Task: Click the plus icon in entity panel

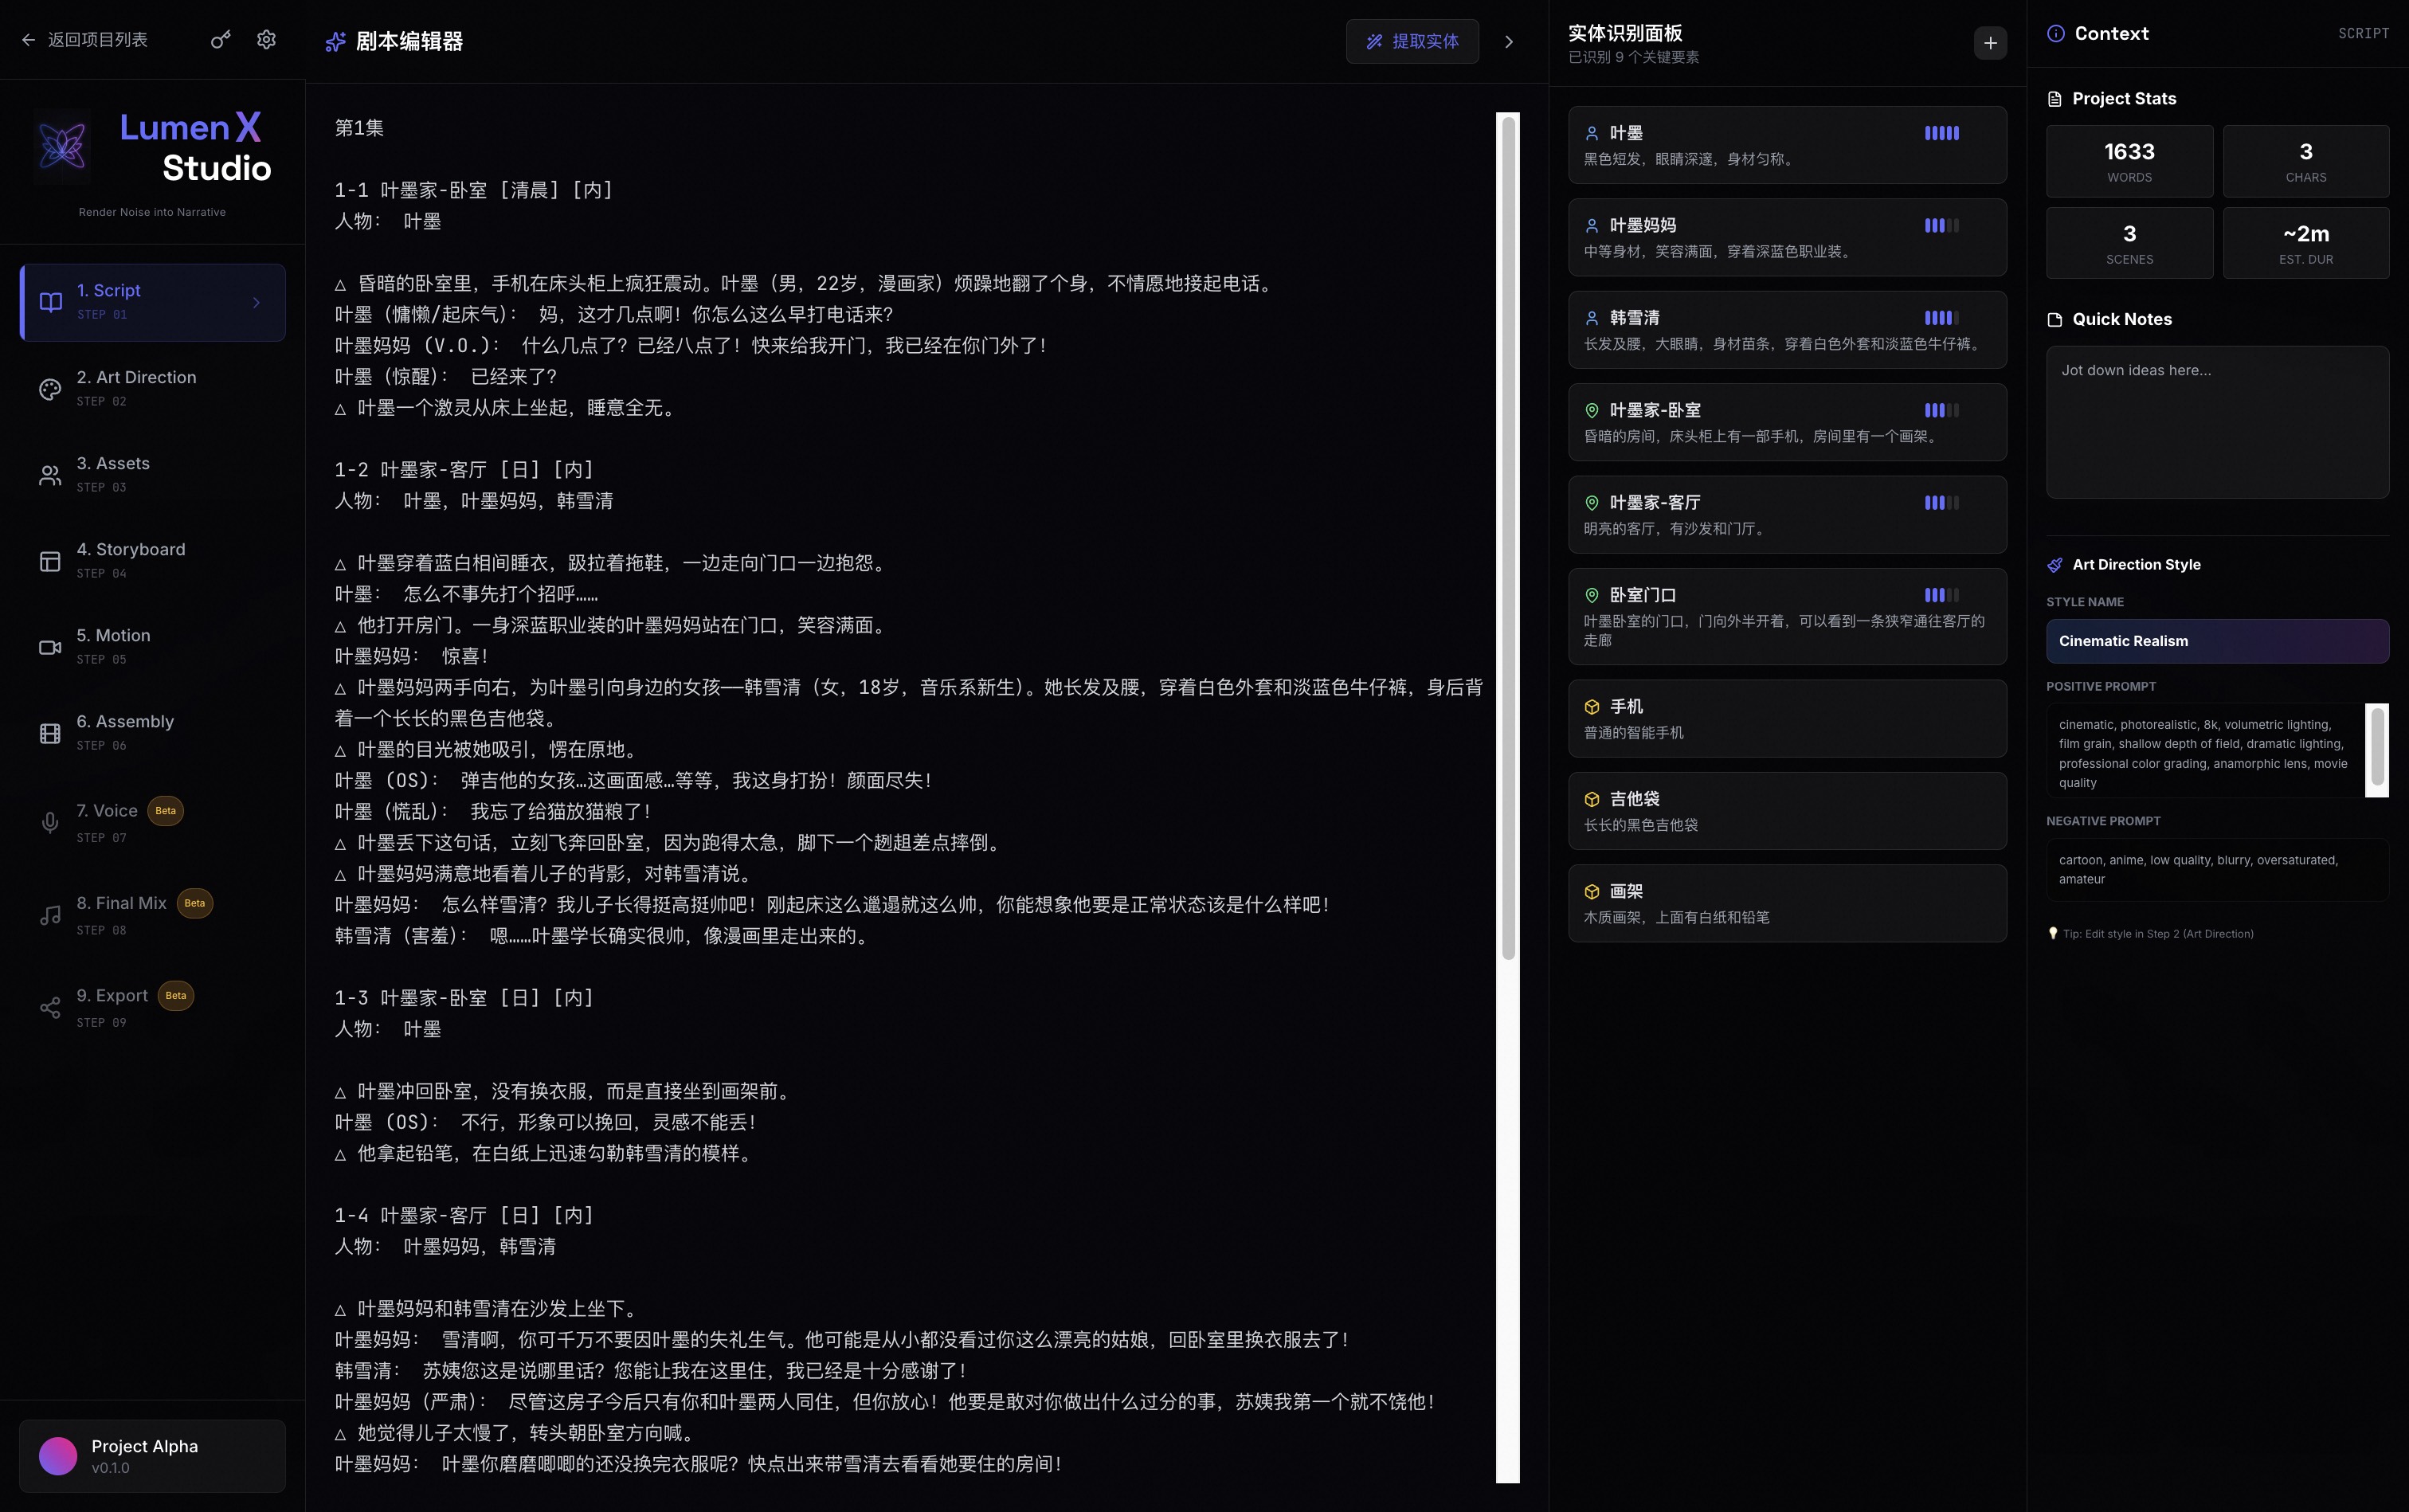Action: 1990,43
